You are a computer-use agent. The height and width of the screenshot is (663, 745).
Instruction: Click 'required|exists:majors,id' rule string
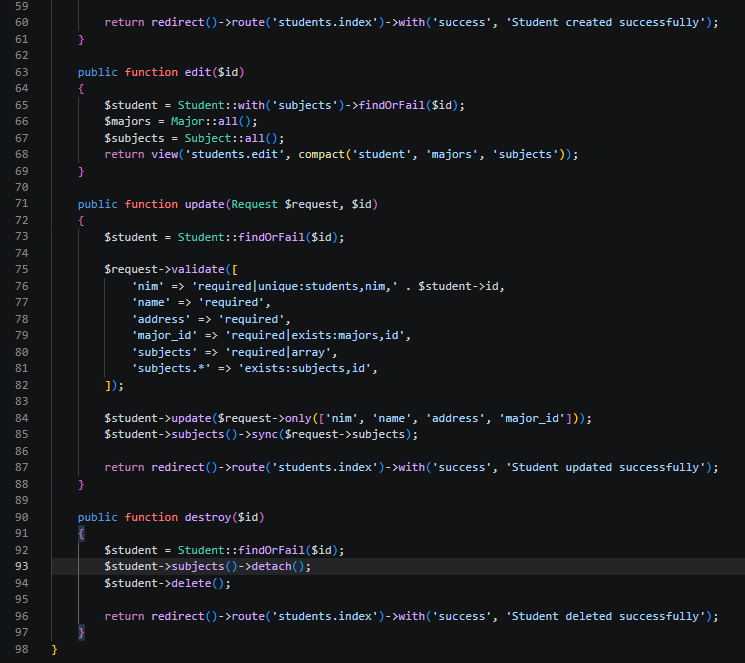pos(315,336)
